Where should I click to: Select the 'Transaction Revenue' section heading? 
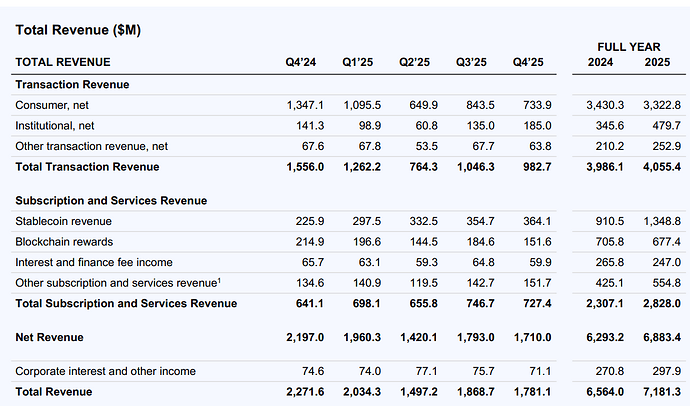[72, 84]
